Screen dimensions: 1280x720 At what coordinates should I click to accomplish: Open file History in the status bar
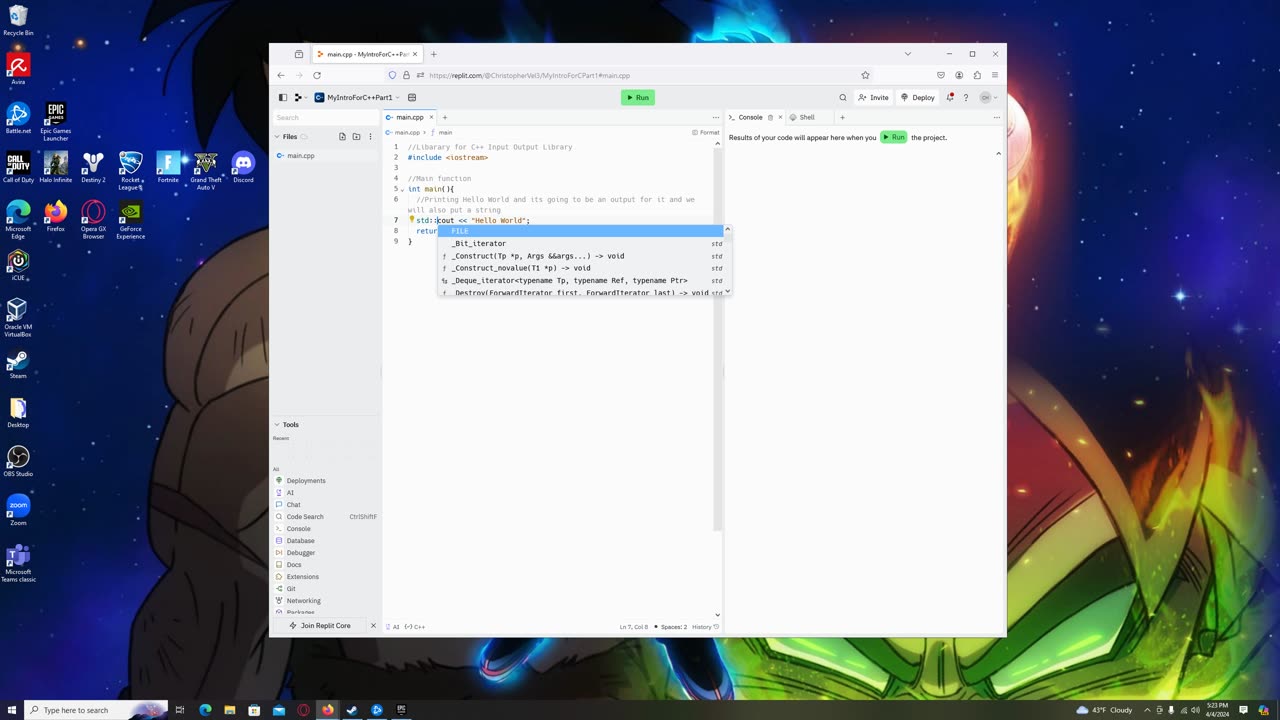(x=706, y=627)
